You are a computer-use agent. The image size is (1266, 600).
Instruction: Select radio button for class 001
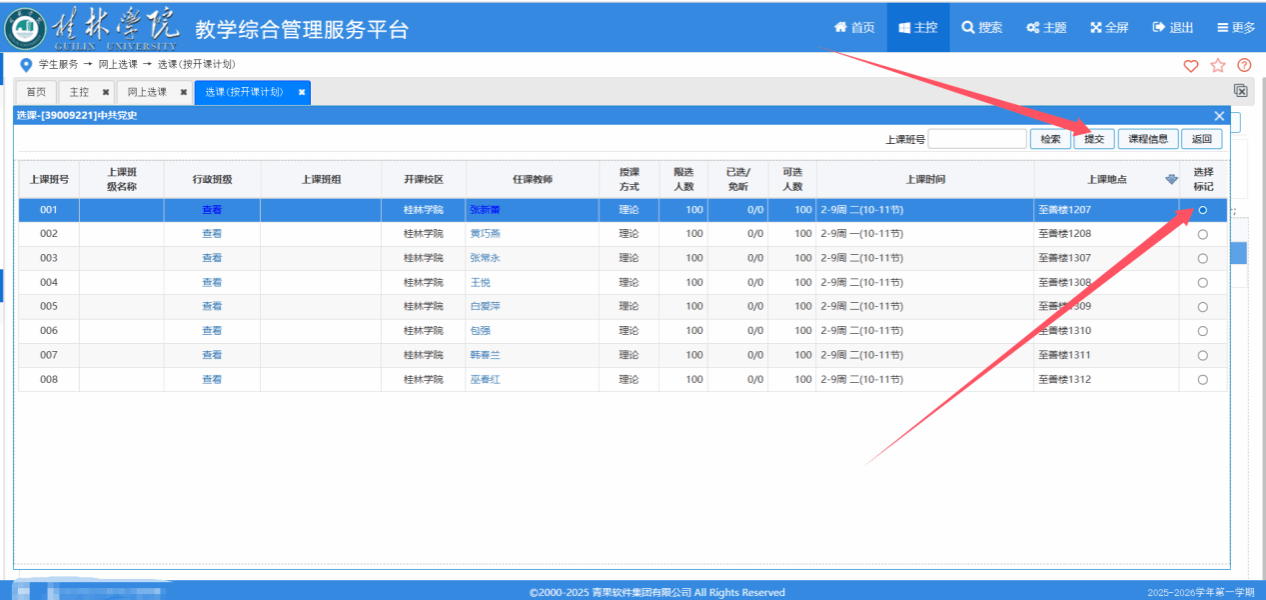pos(1202,210)
